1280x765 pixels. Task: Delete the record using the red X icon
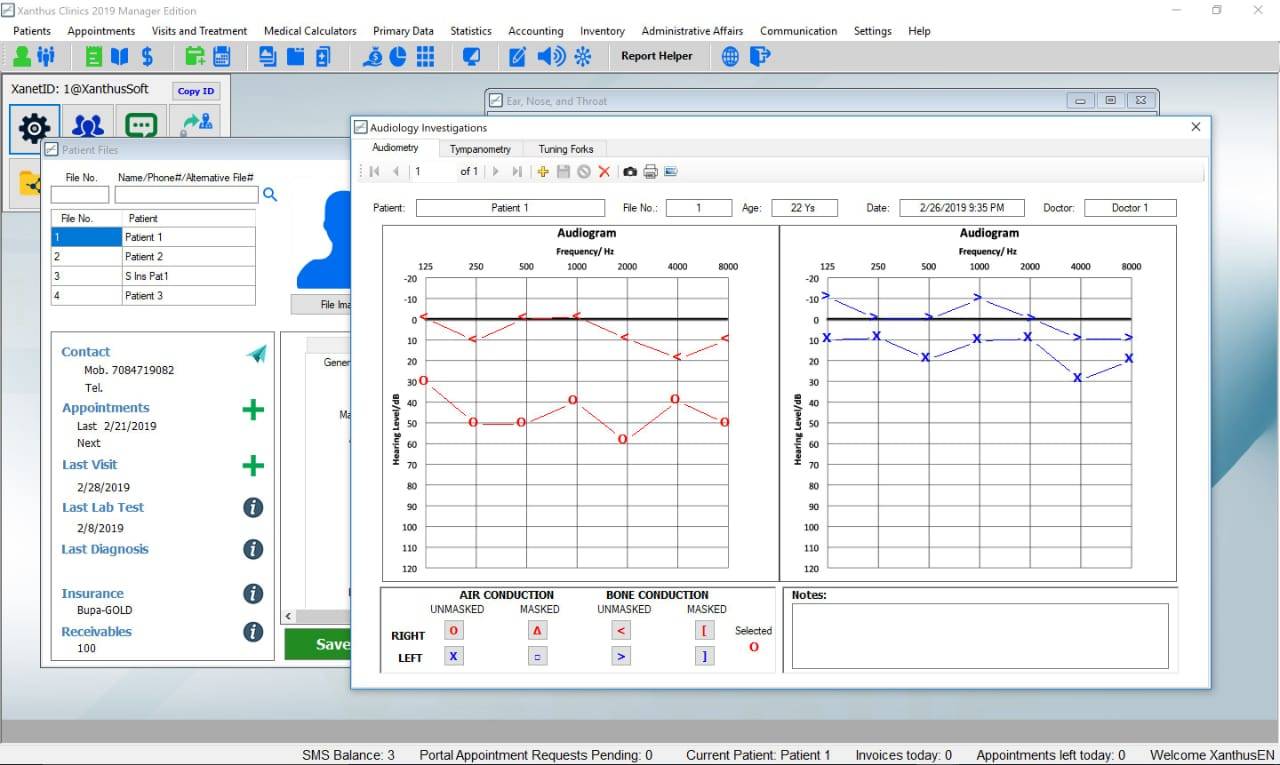point(604,172)
